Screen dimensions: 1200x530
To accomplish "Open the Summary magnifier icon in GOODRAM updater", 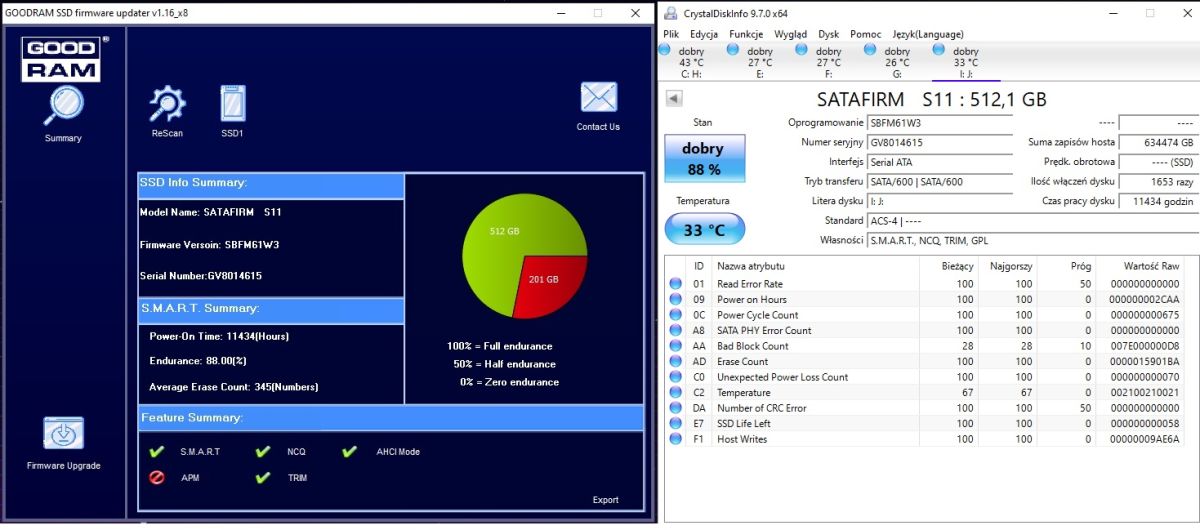I will 65,105.
